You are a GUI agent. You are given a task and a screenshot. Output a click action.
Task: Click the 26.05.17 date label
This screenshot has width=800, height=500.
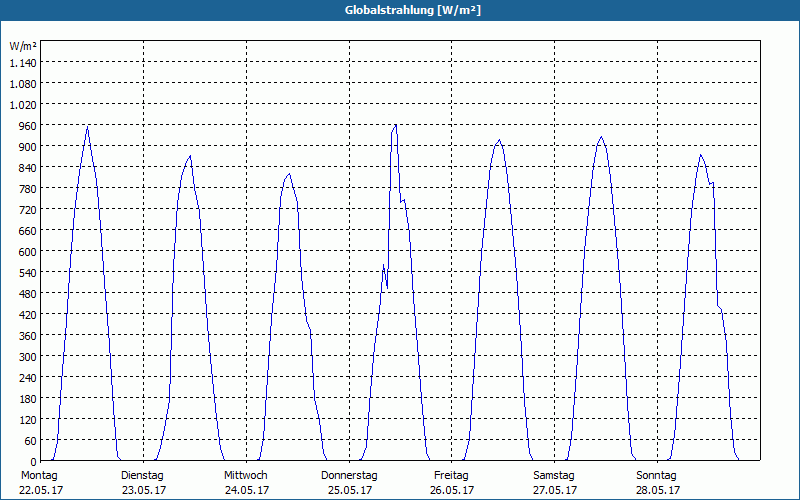point(452,490)
